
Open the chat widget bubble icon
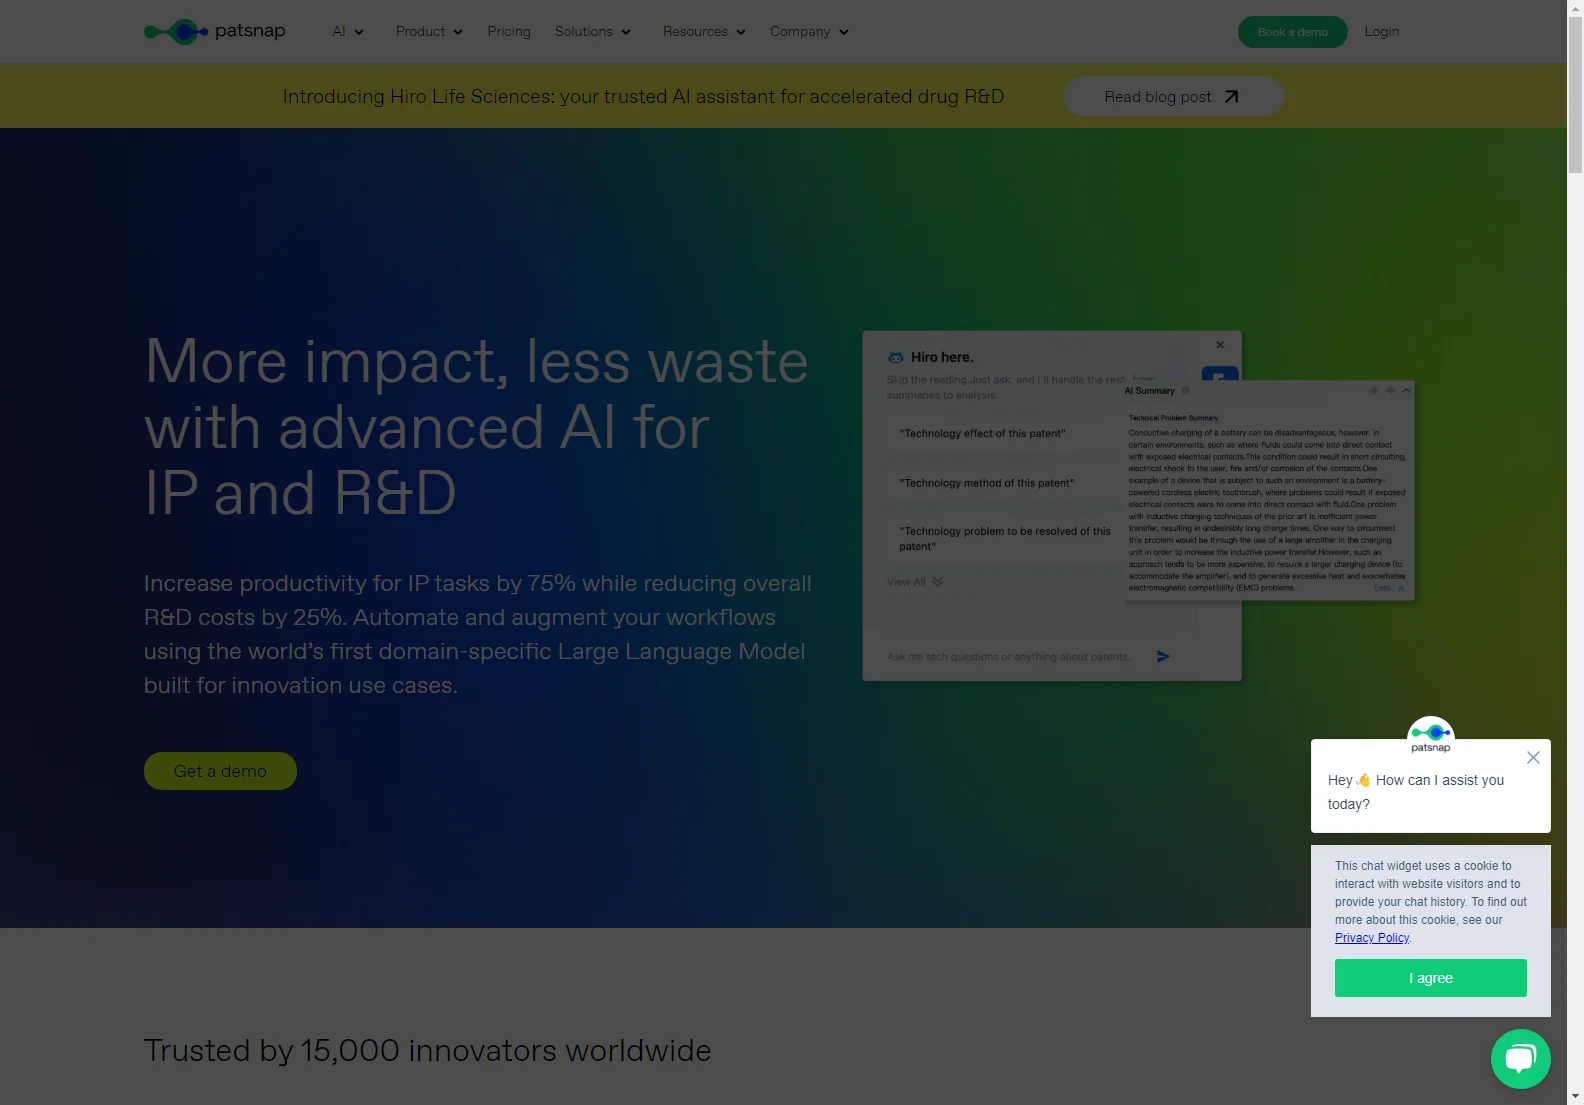1520,1059
